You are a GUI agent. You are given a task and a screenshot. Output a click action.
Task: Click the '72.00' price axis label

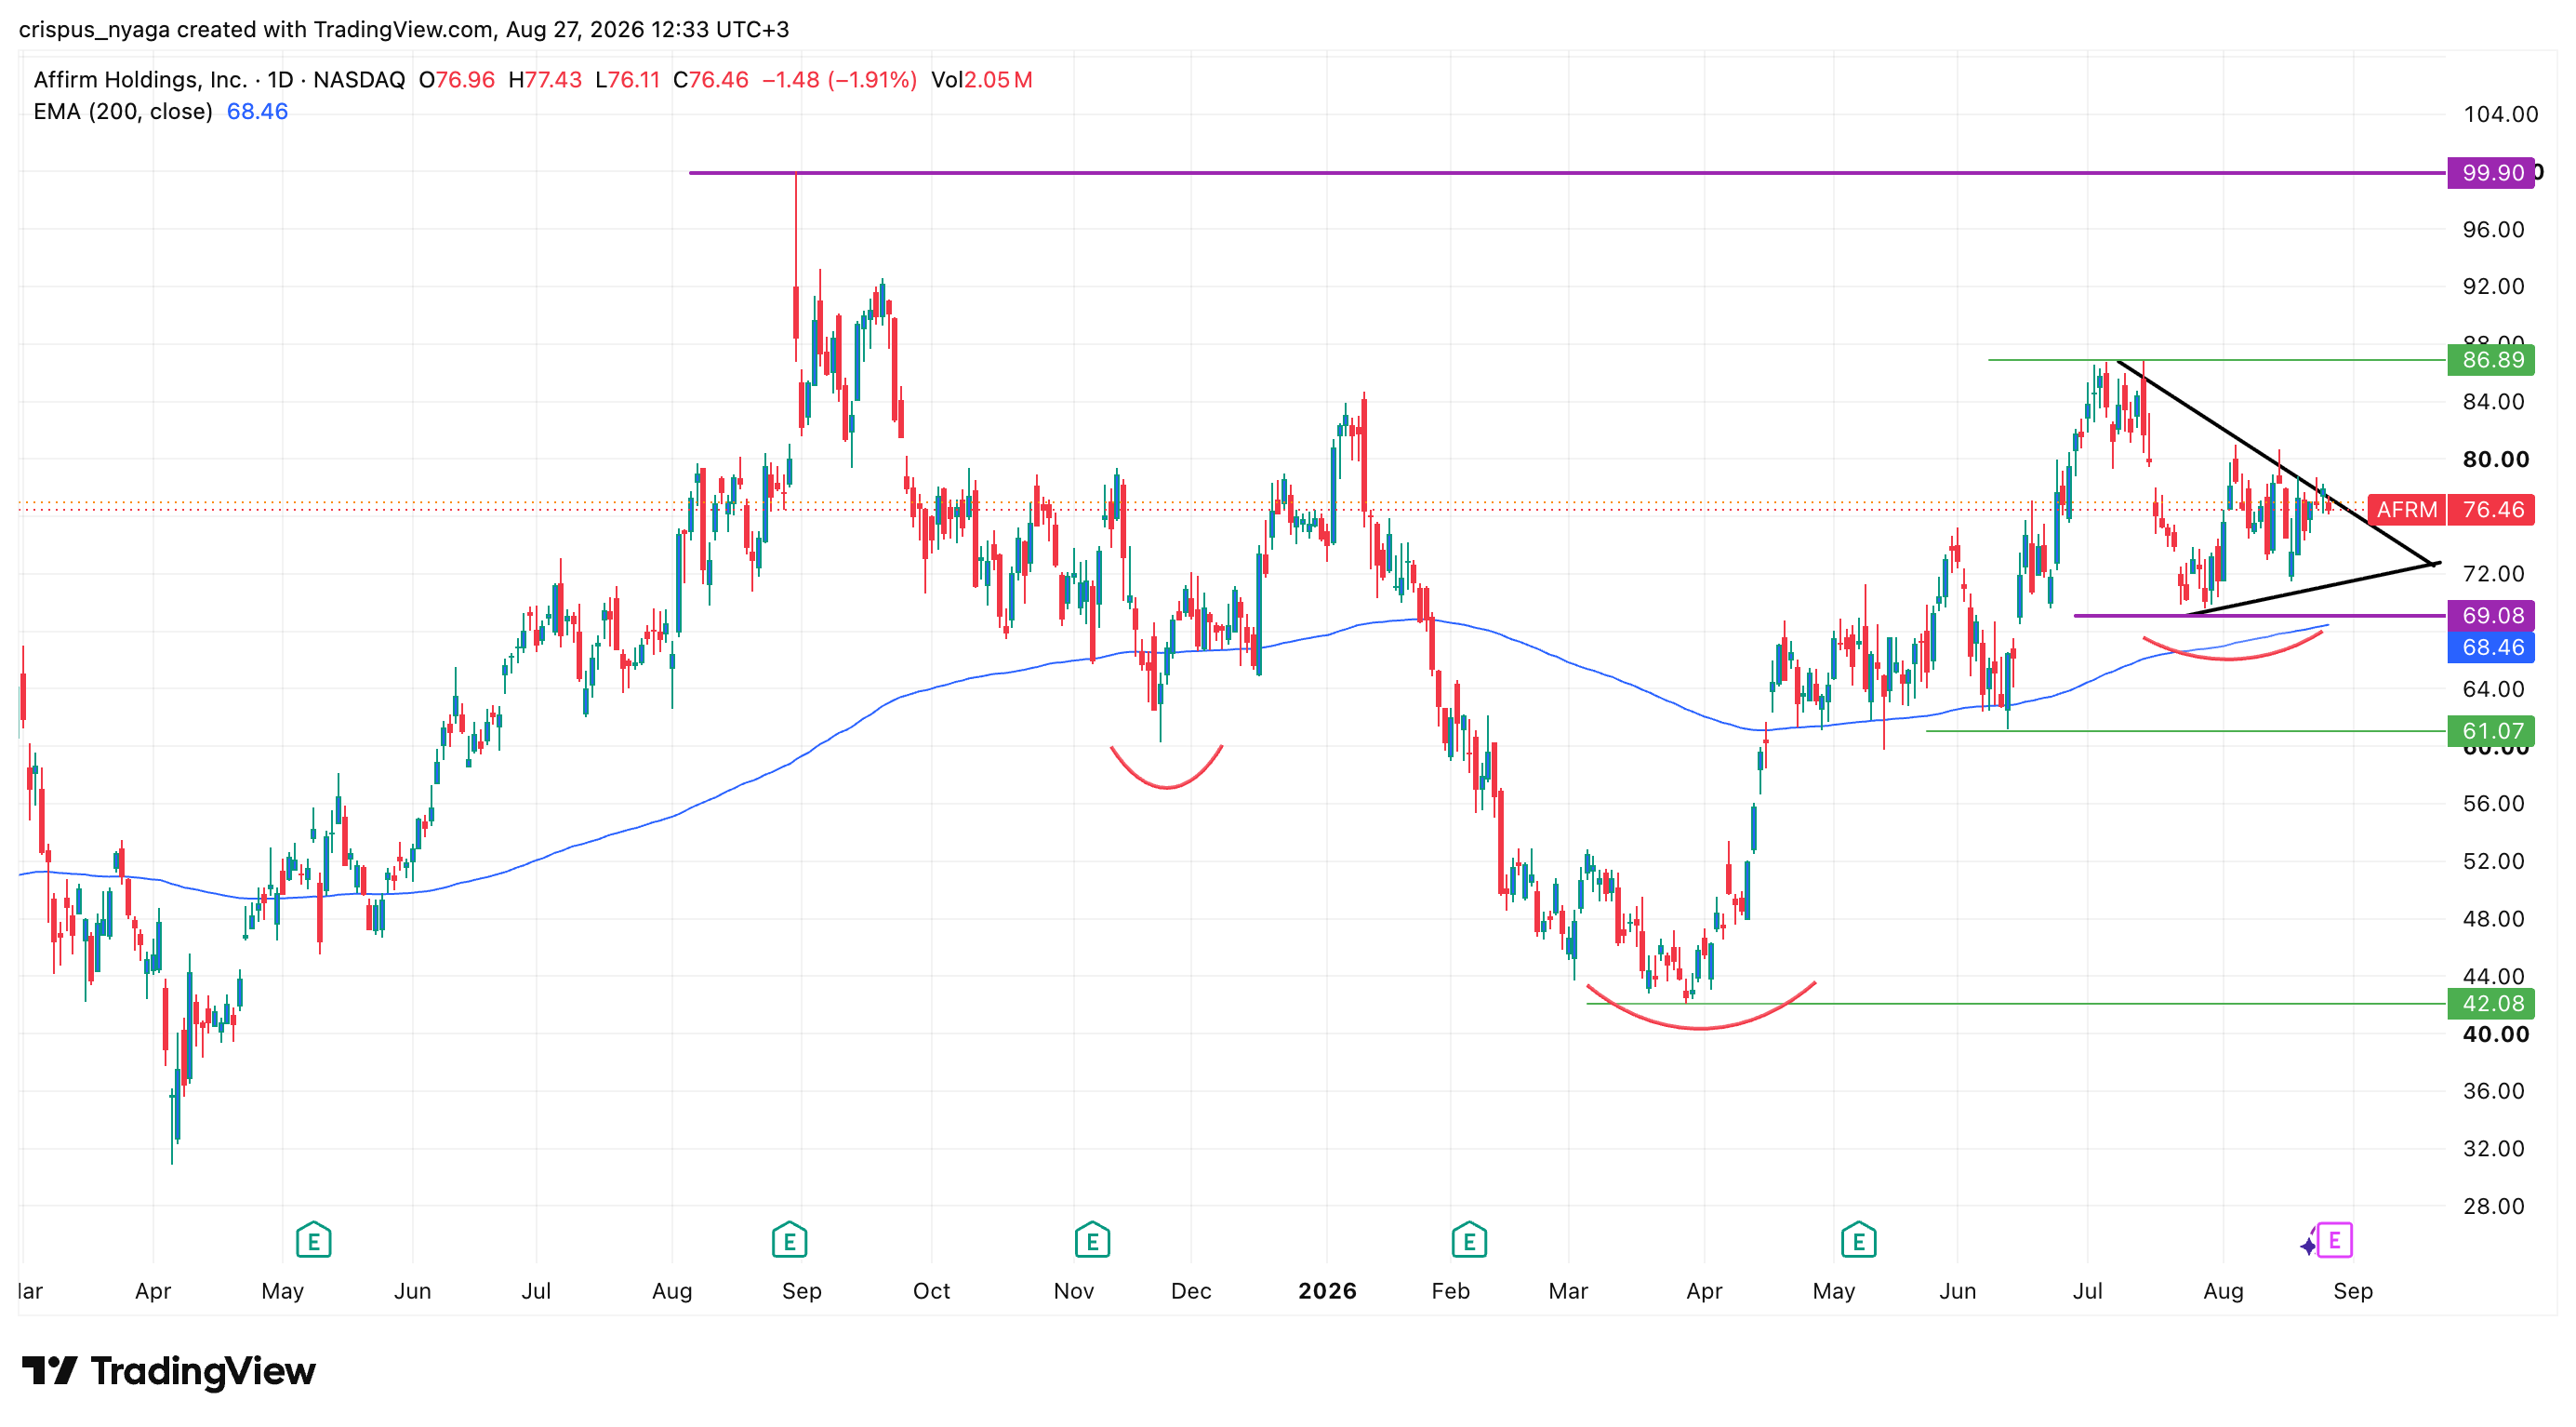pyautogui.click(x=2494, y=574)
